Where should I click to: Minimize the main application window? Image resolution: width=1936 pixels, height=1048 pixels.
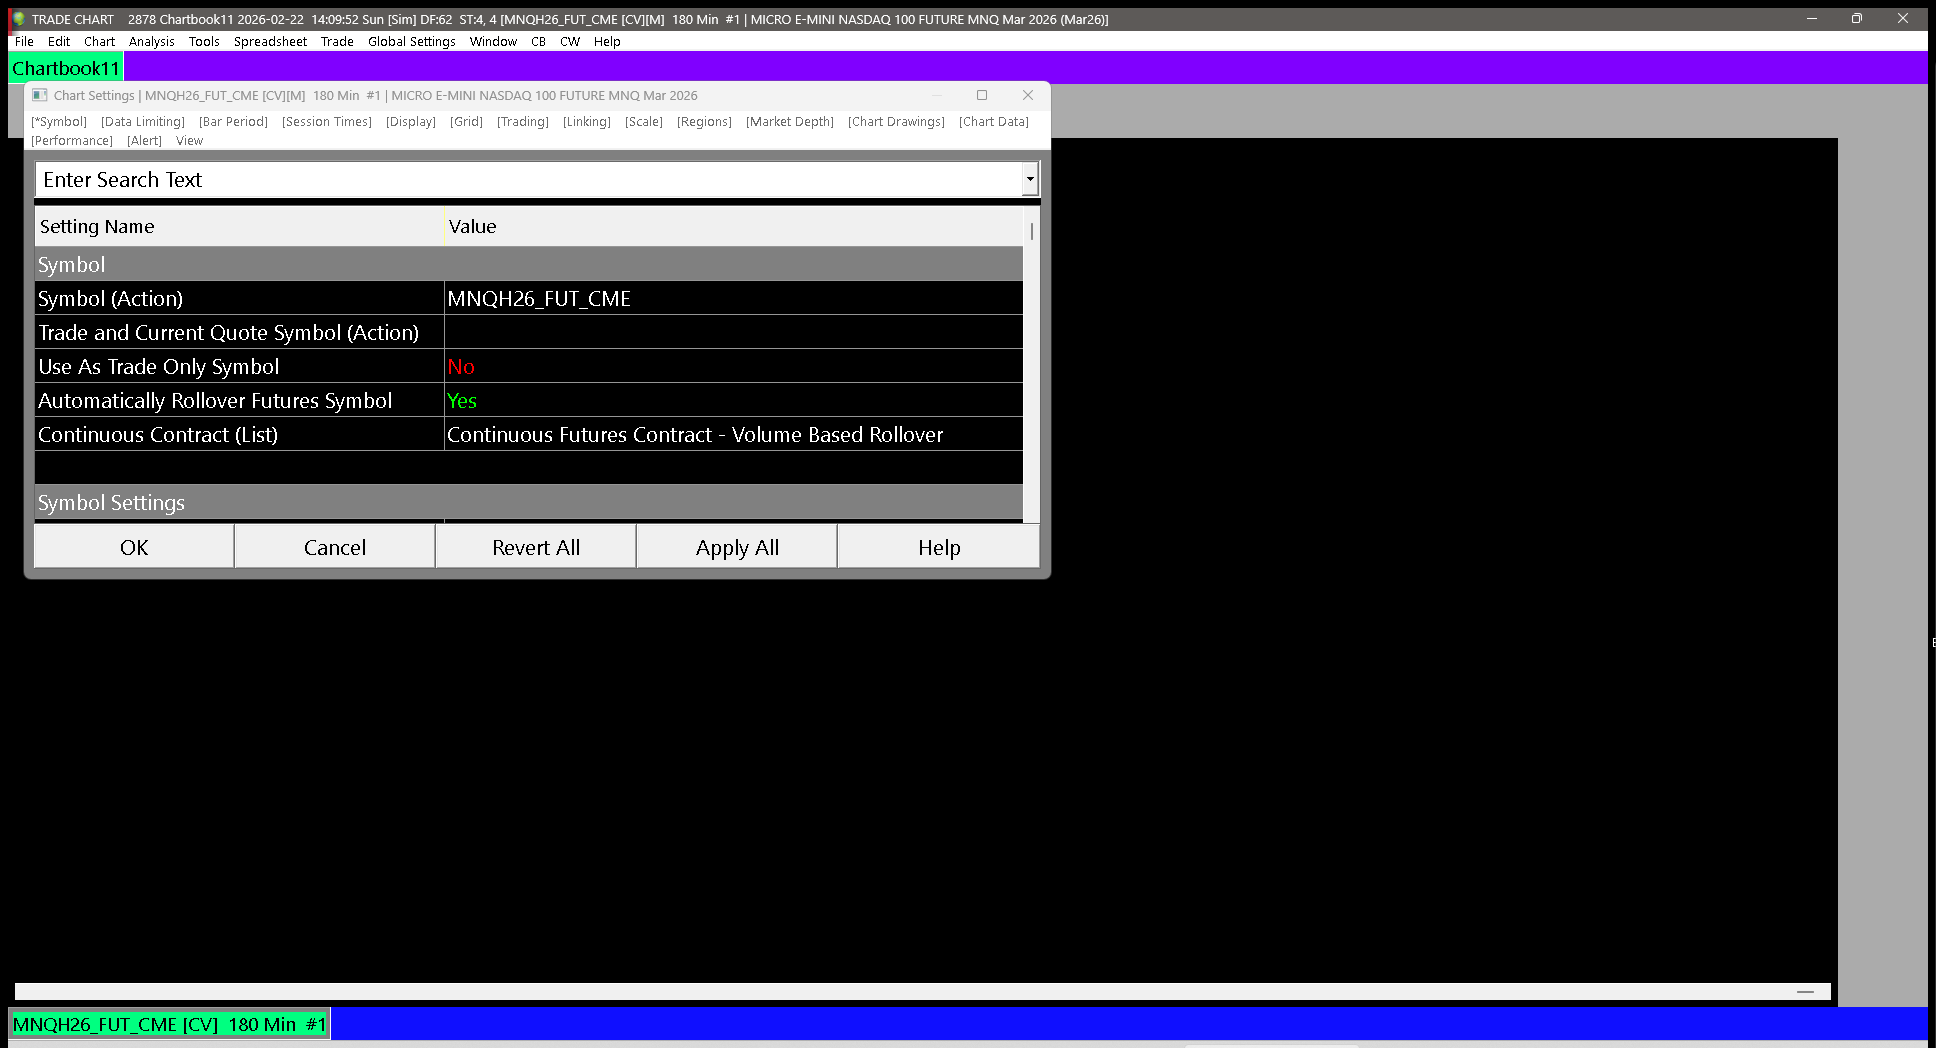pos(1811,18)
